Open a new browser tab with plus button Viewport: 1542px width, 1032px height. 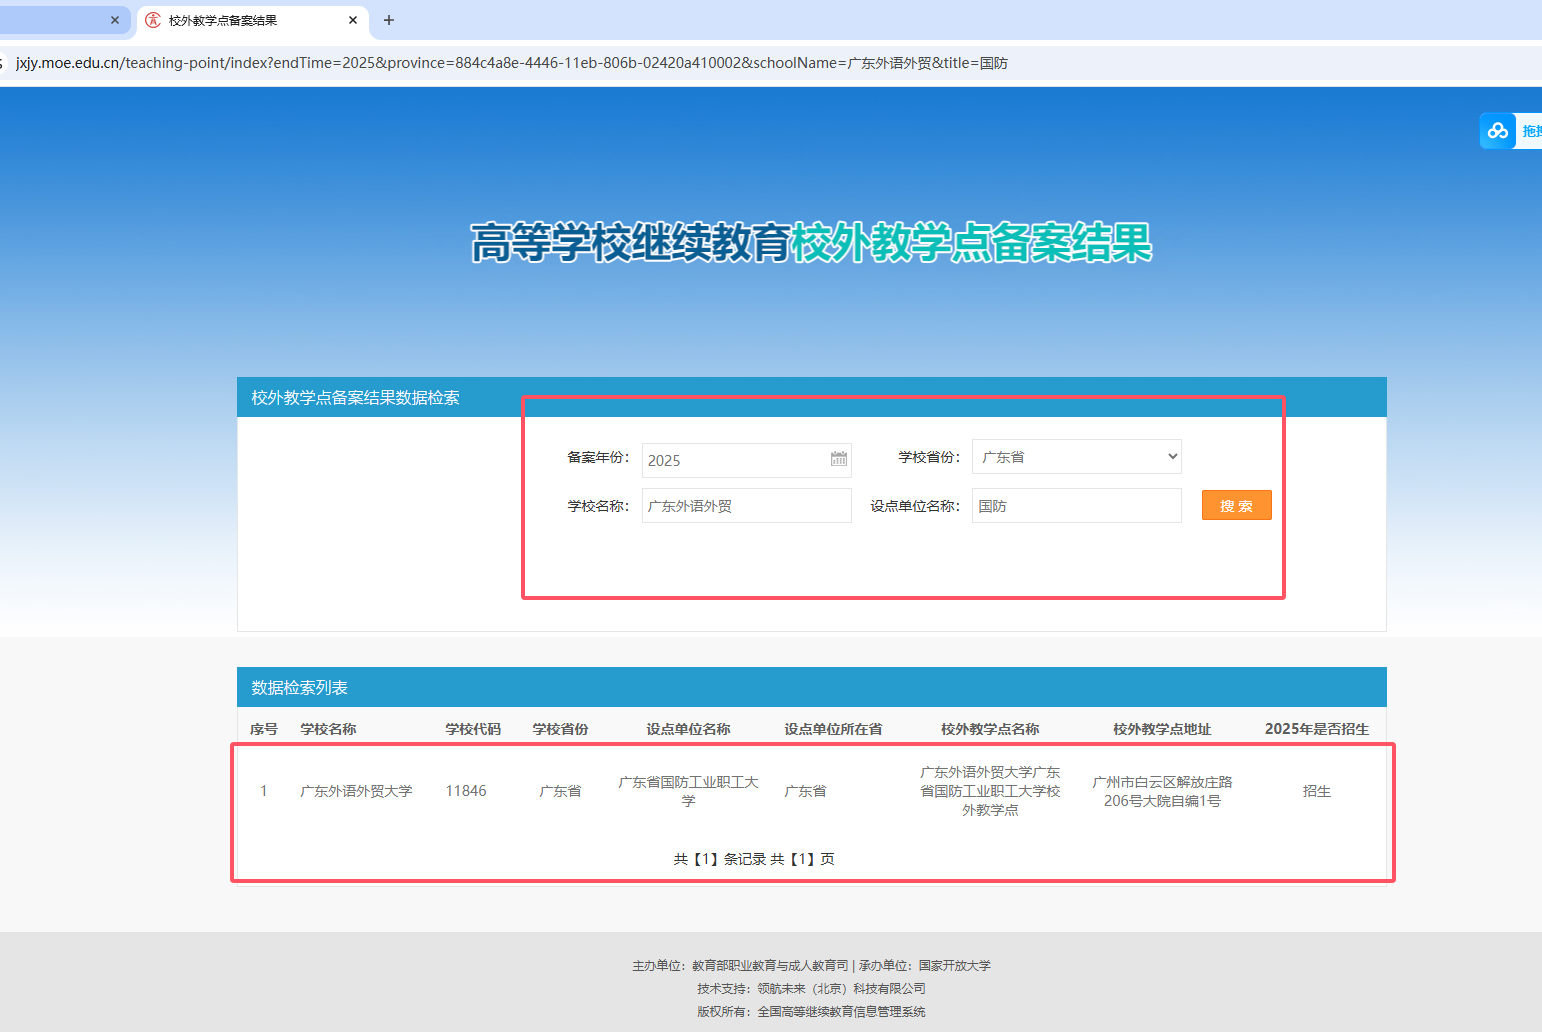389,20
